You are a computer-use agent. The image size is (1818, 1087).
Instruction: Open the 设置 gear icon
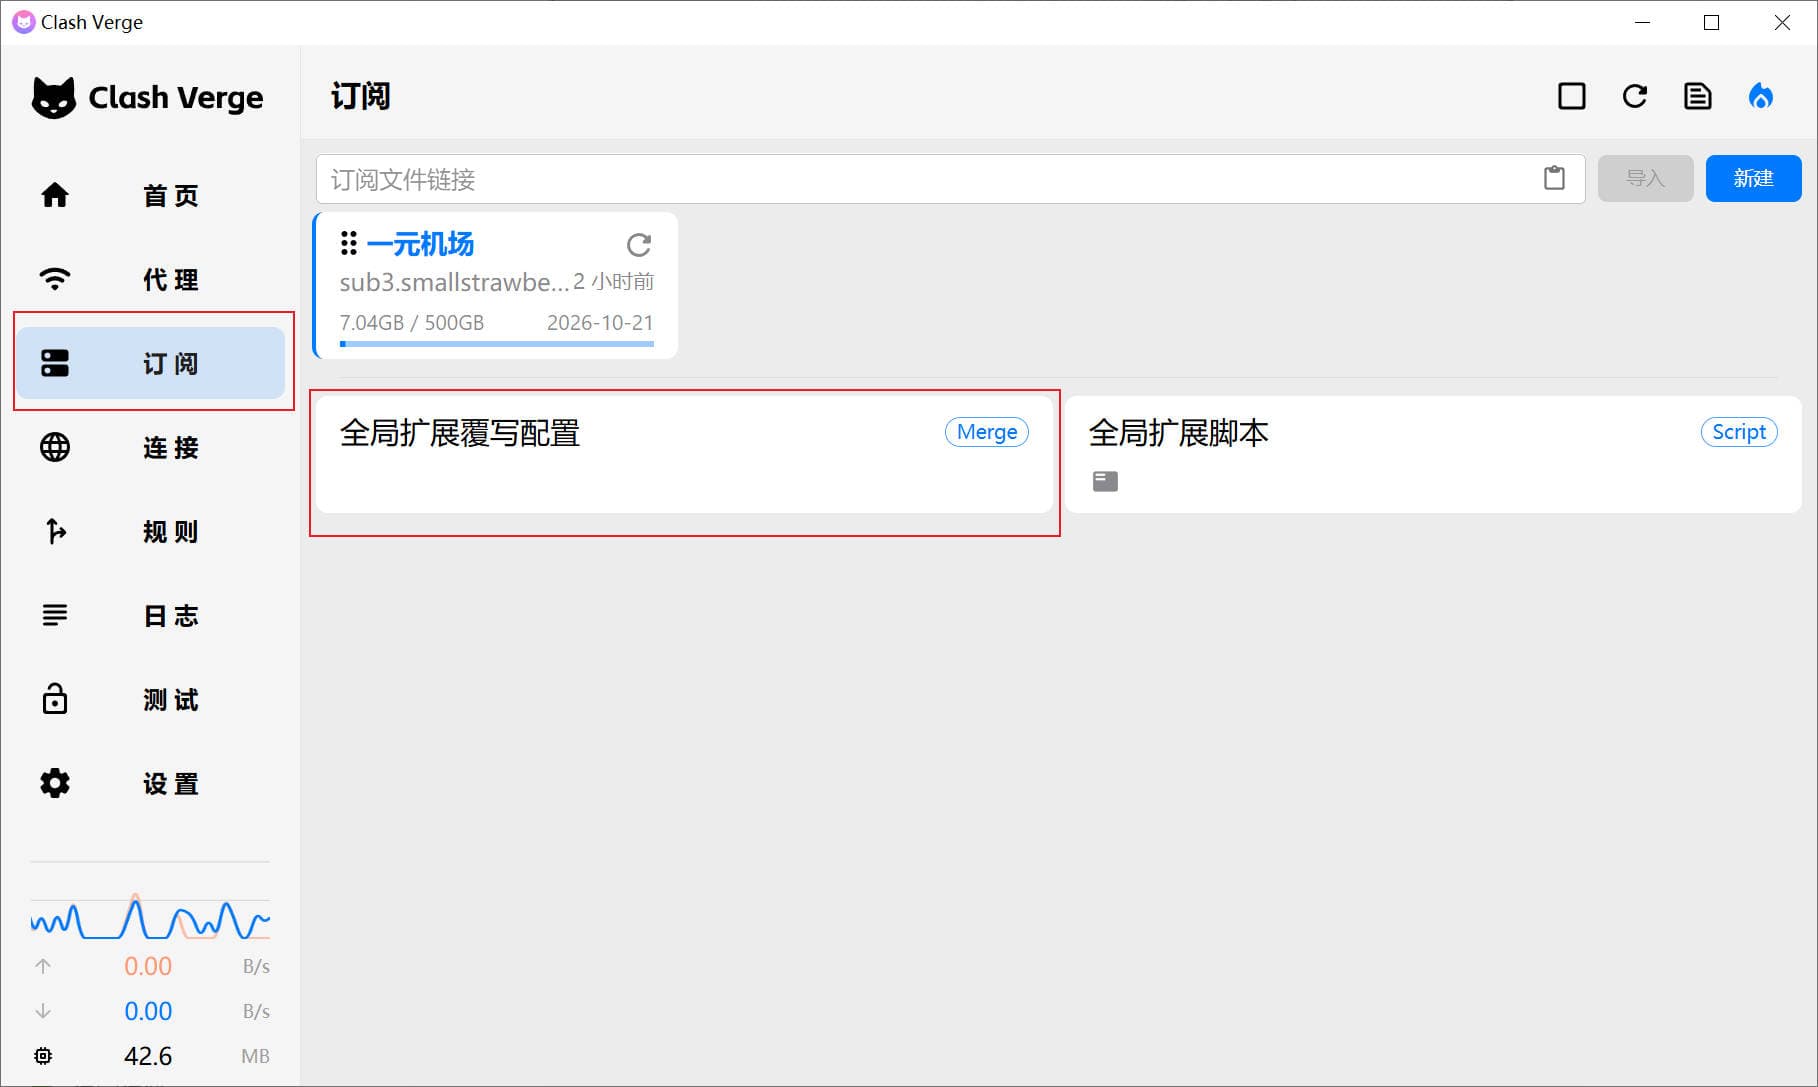(55, 783)
